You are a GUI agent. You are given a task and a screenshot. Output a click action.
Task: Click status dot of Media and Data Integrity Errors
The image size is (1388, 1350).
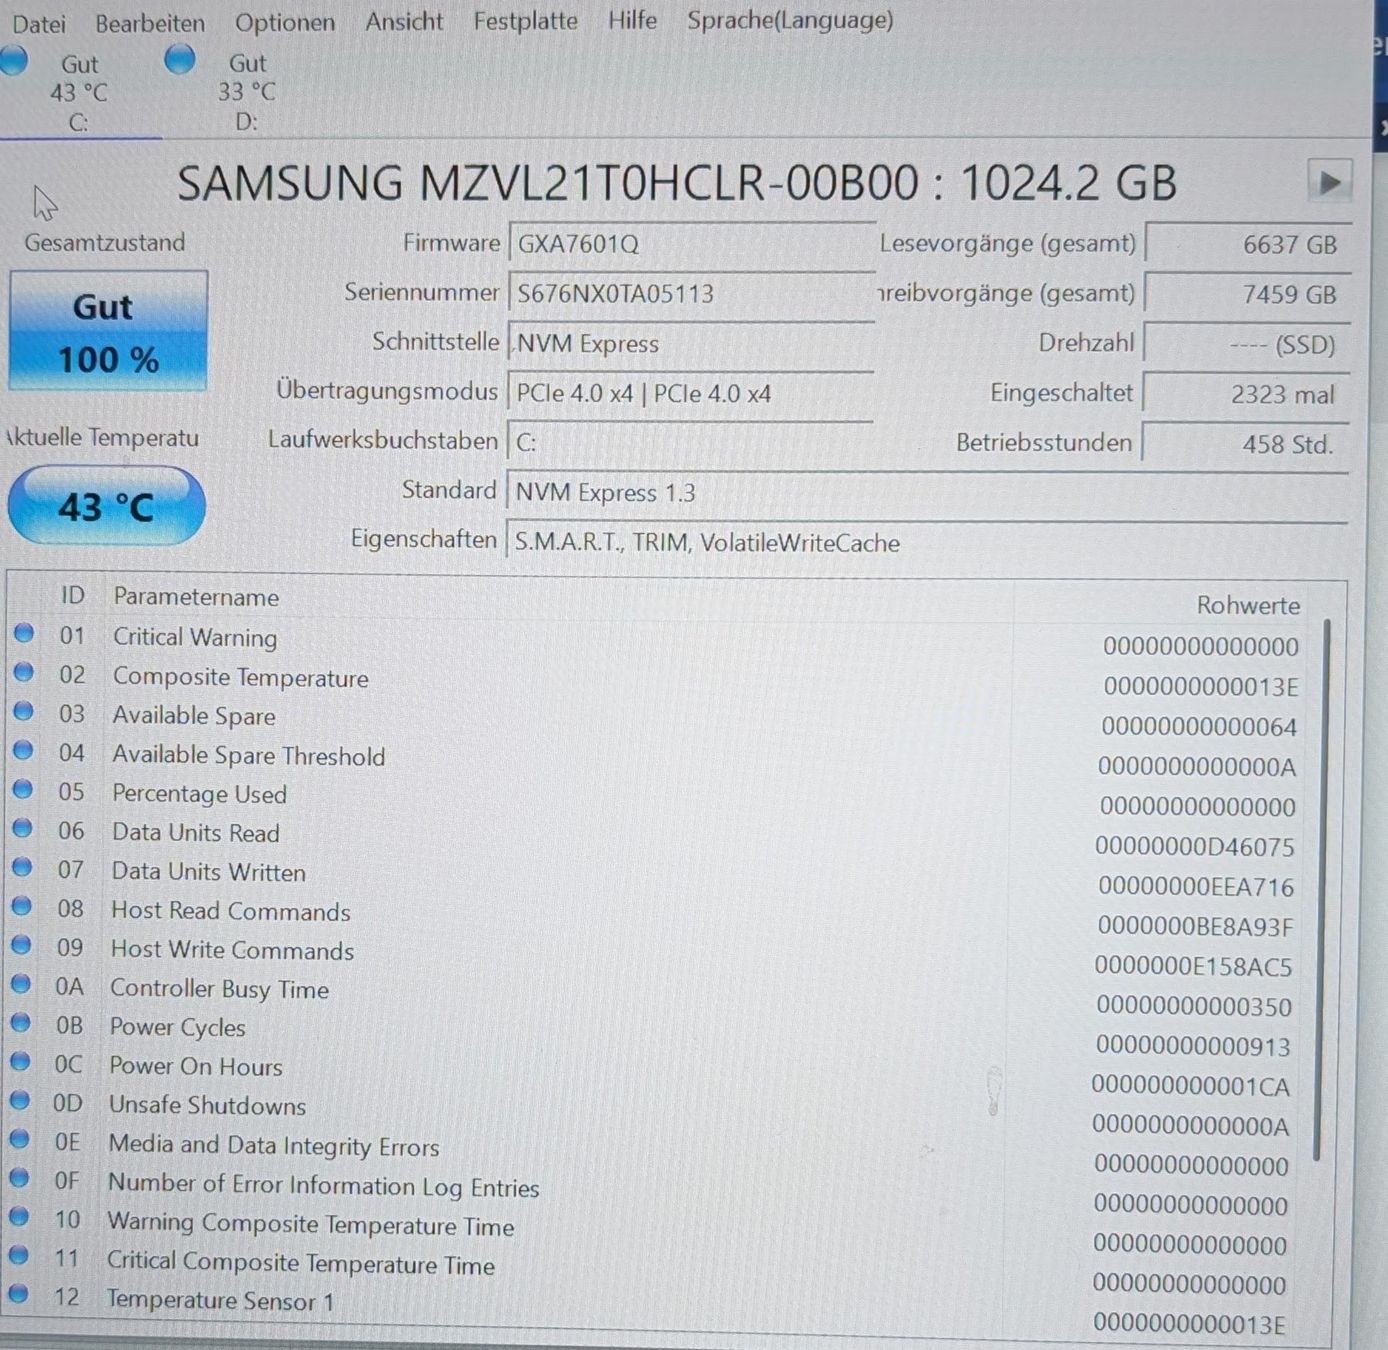coord(19,1139)
